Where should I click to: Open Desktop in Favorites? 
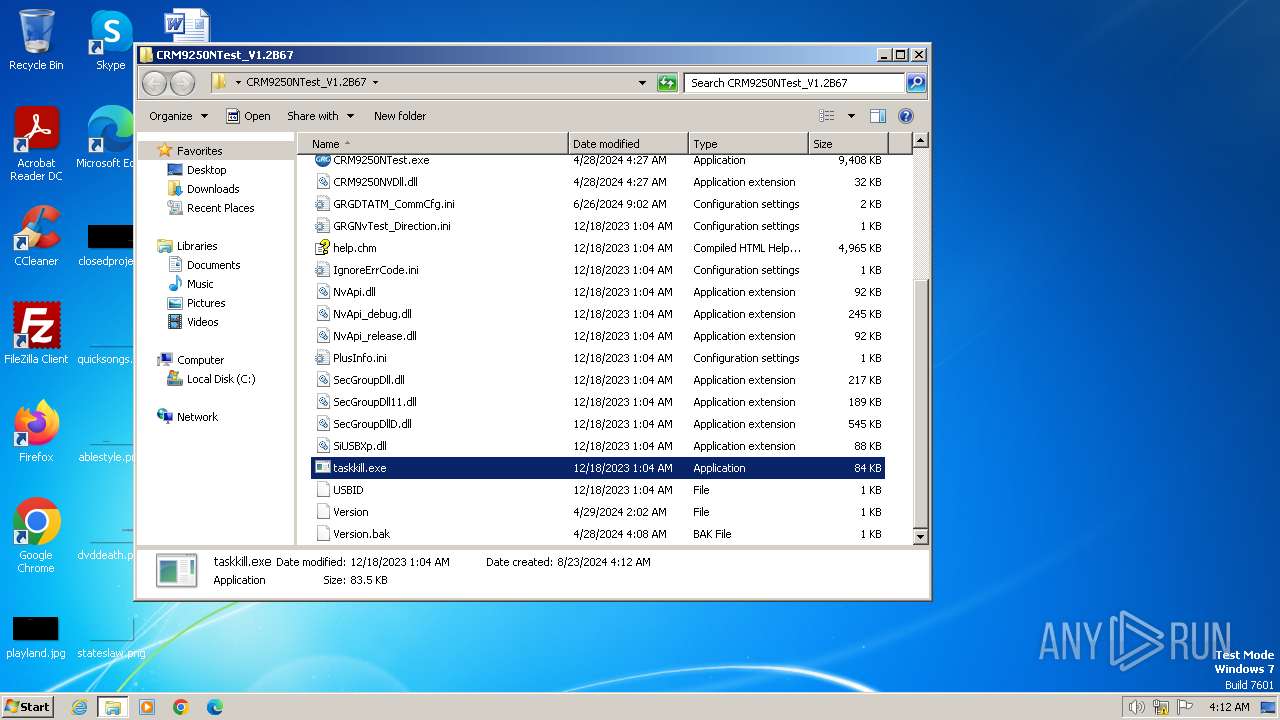(206, 170)
